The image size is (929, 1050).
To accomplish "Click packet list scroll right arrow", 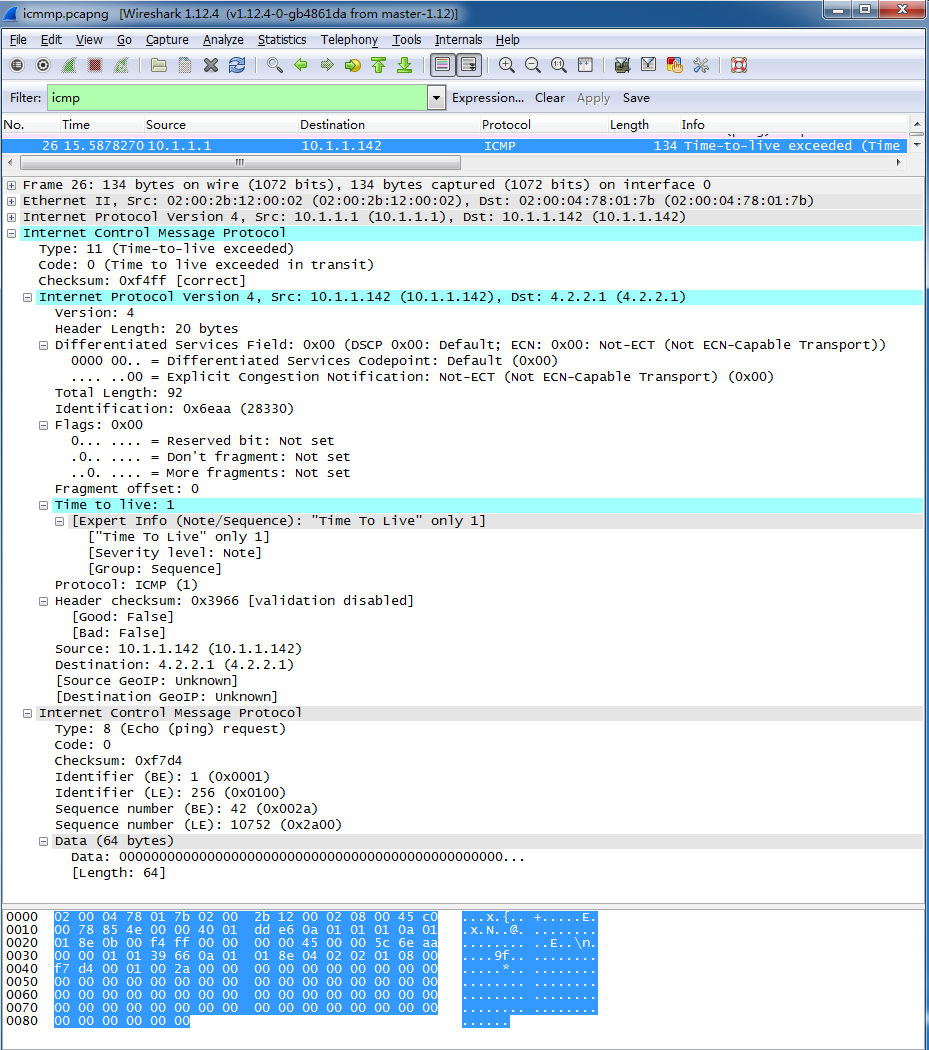I will click(898, 162).
